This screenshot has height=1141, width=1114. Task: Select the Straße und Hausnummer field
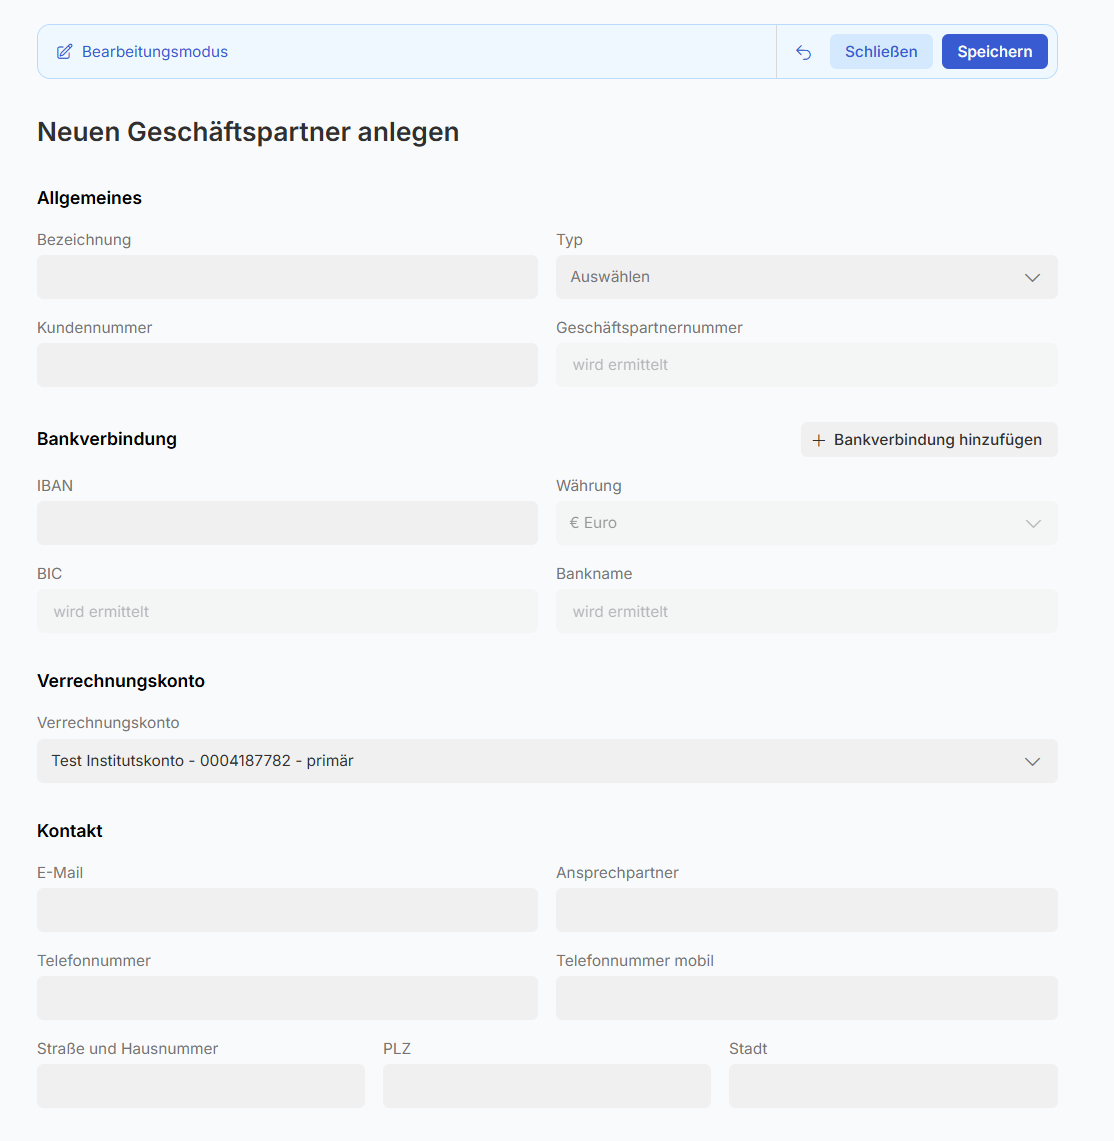point(201,1086)
